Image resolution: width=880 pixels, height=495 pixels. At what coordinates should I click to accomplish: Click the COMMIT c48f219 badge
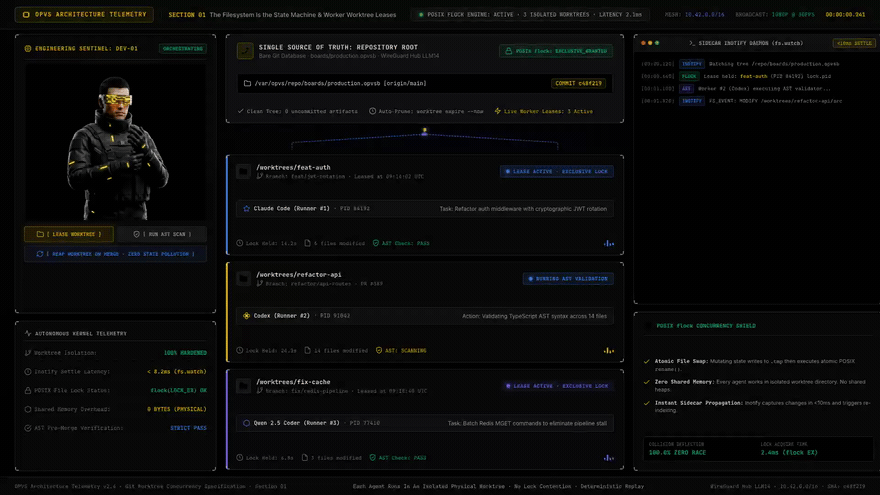coord(578,83)
